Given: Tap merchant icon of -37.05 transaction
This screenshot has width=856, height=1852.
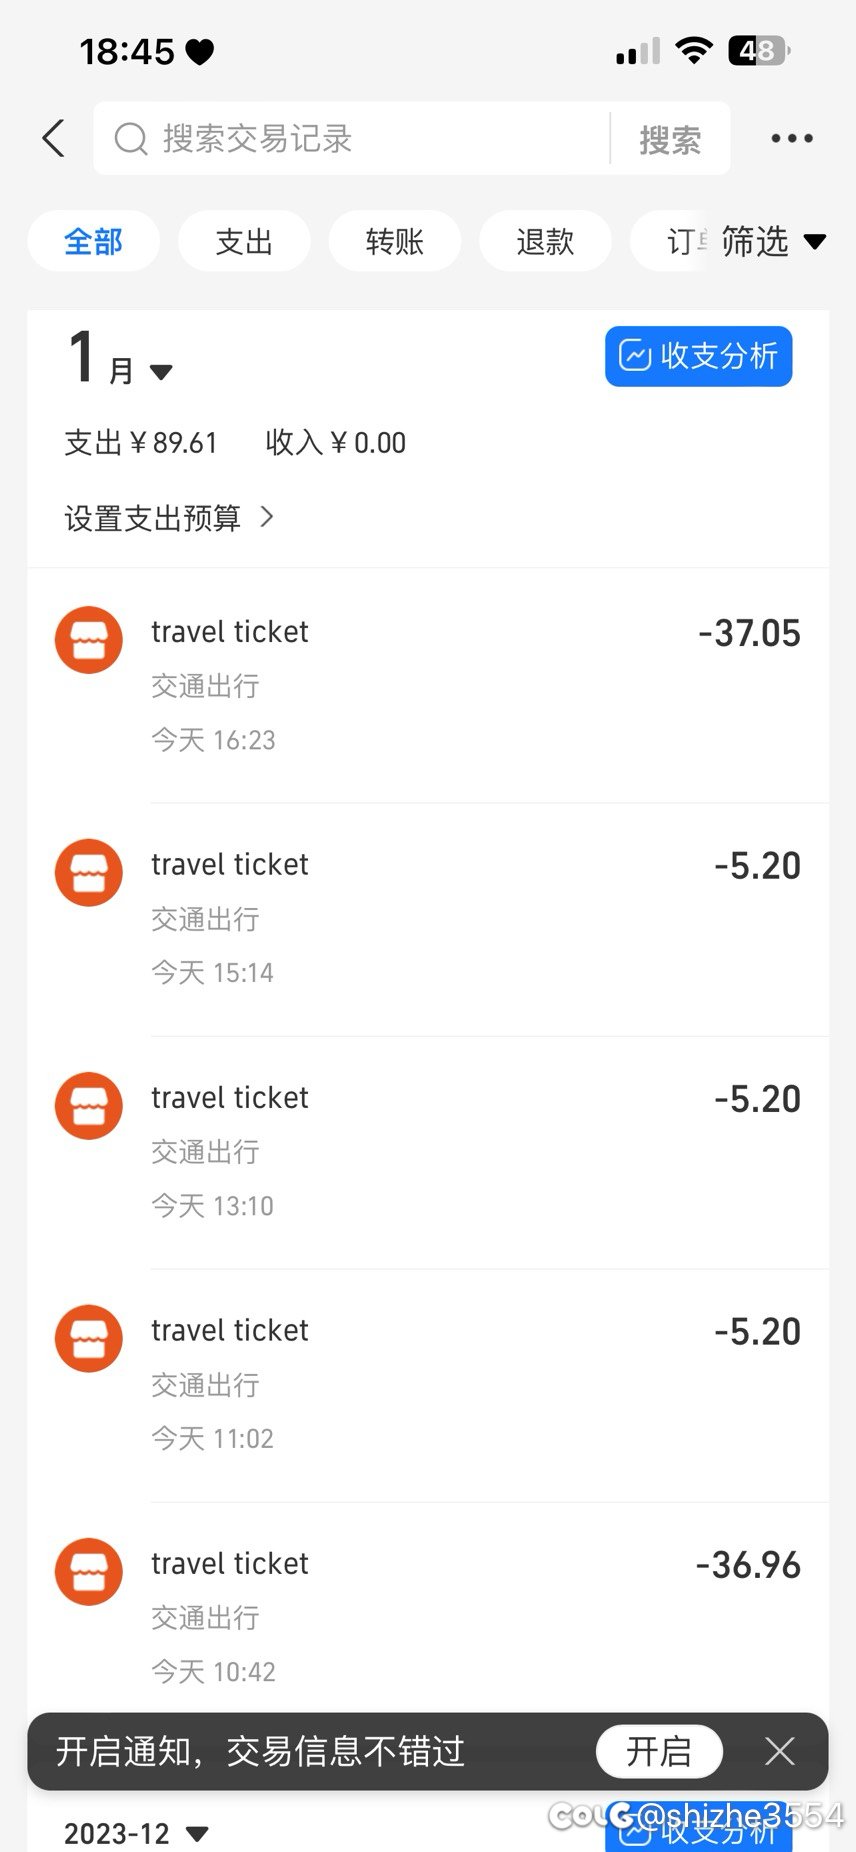Looking at the screenshot, I should coord(89,640).
